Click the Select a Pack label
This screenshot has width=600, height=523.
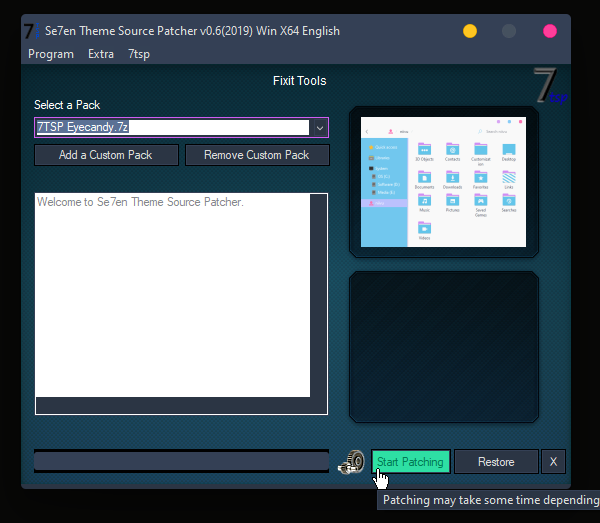point(67,105)
